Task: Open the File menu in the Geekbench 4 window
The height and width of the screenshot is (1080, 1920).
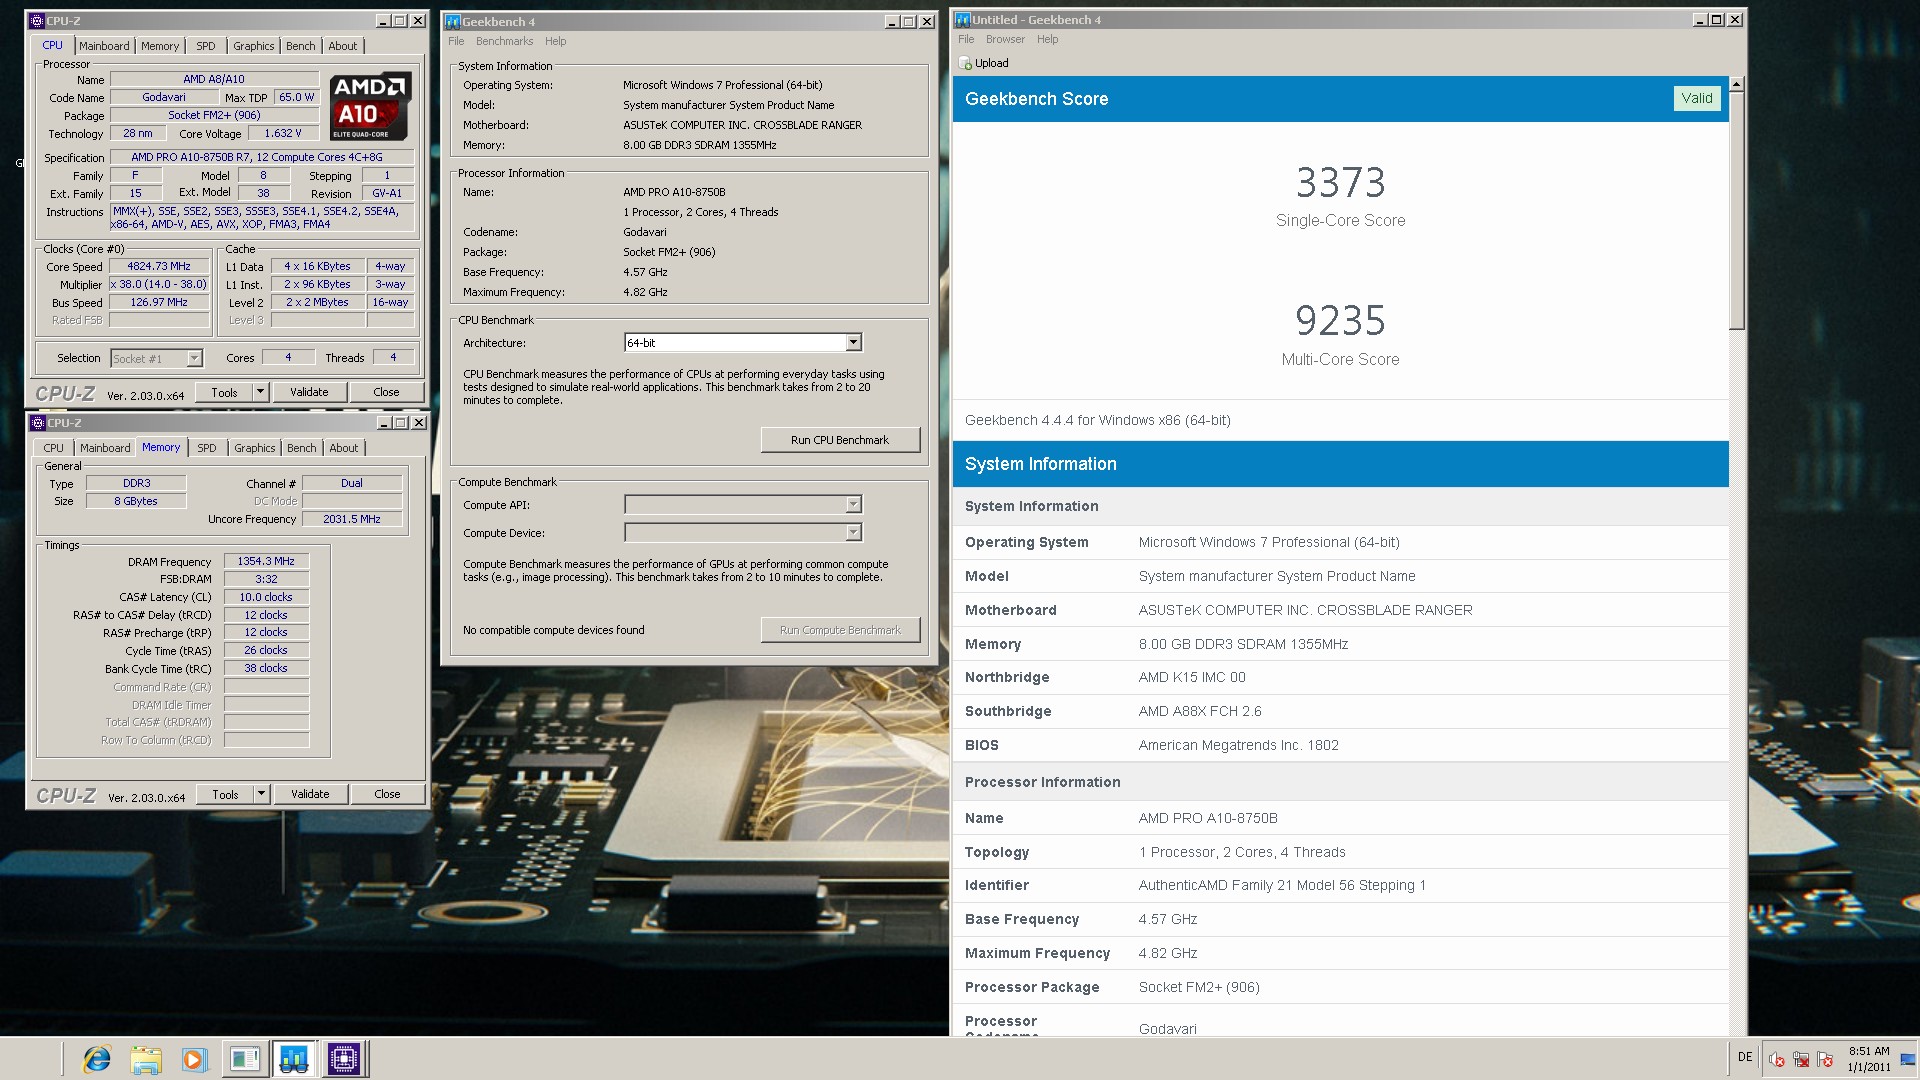Action: click(x=456, y=41)
